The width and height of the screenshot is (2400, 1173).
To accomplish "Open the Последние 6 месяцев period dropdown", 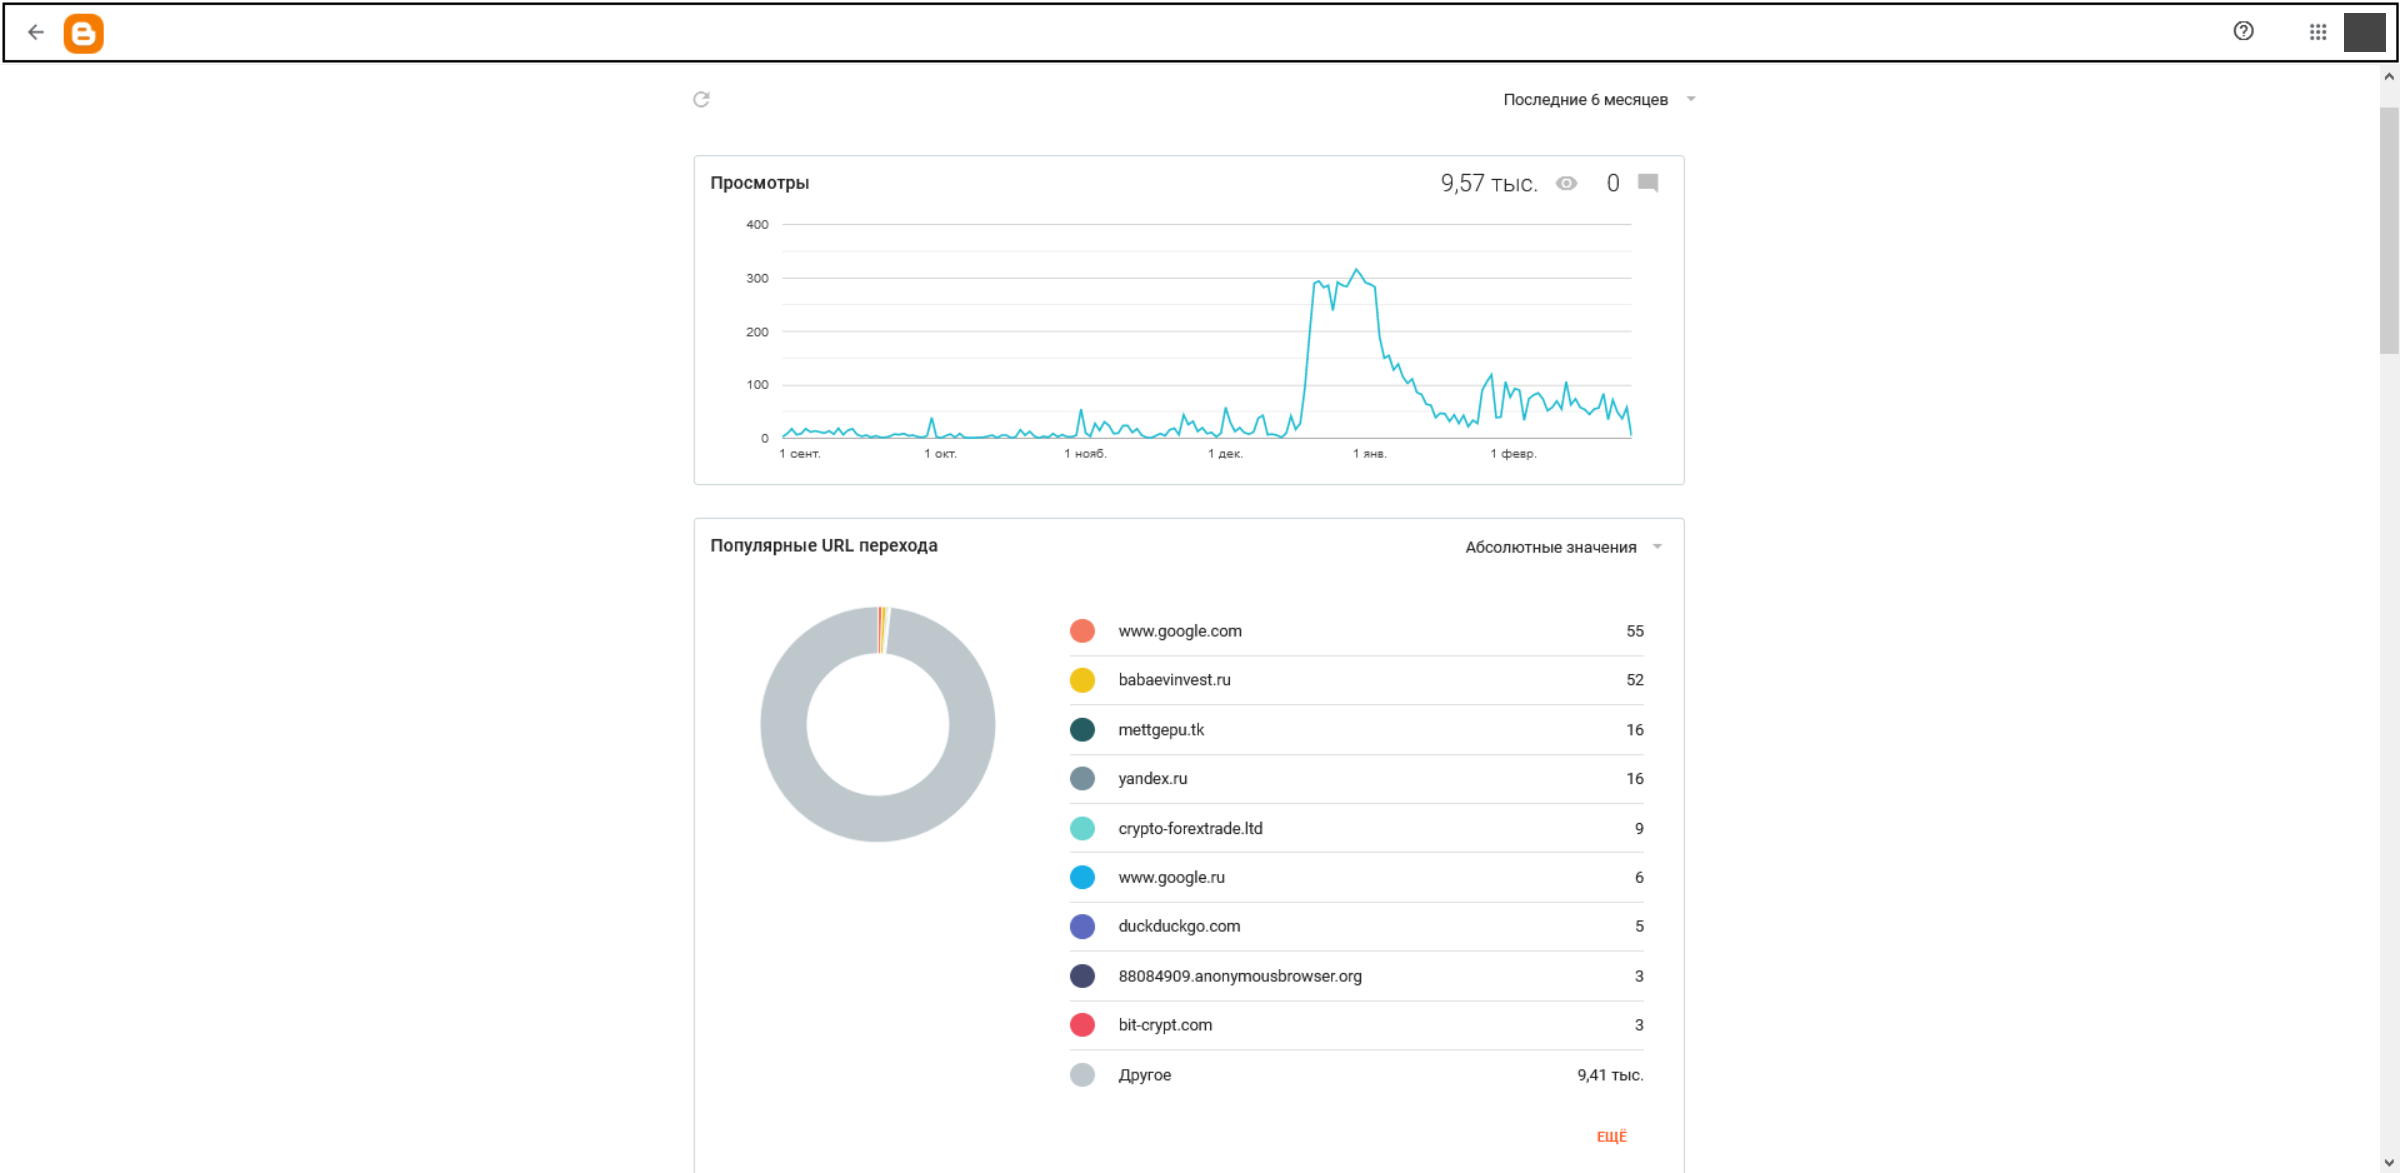I will [1585, 99].
